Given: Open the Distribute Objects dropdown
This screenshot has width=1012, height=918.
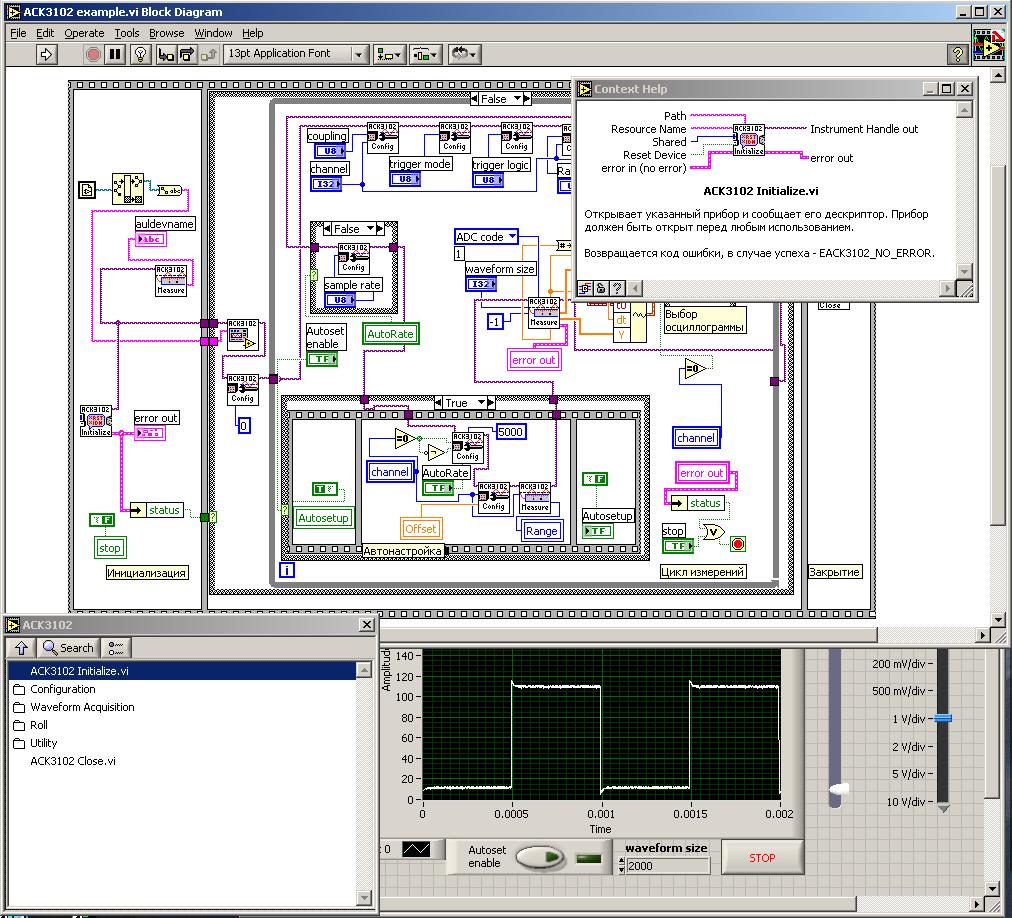Looking at the screenshot, I should tap(425, 54).
